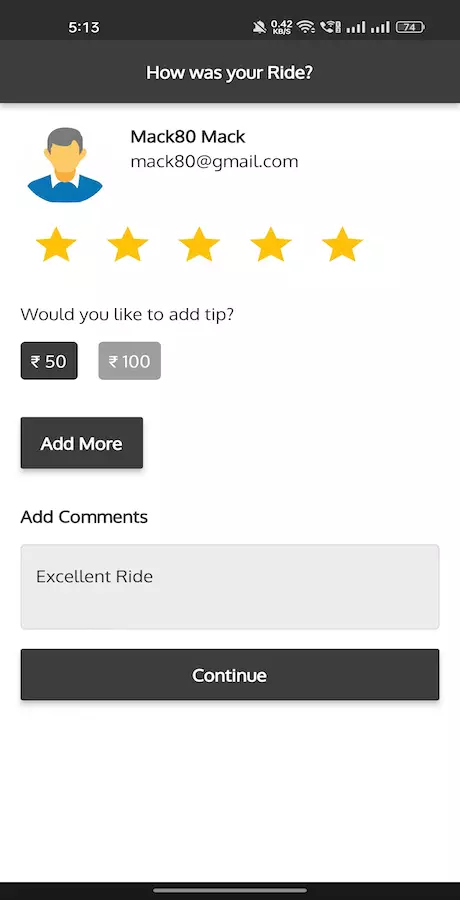
Task: Tap the first cellular signal bars icon
Action: point(356,26)
